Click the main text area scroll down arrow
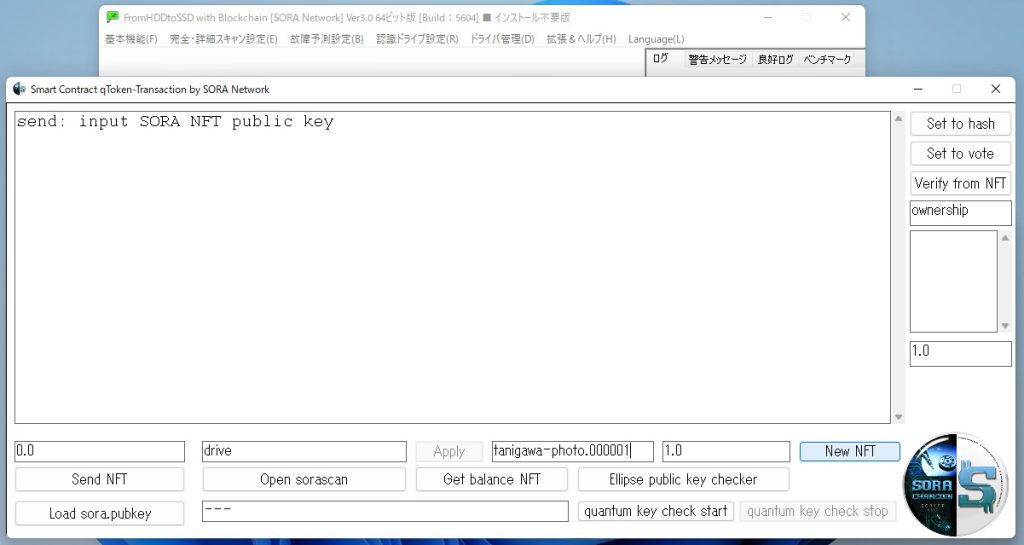 pos(899,417)
